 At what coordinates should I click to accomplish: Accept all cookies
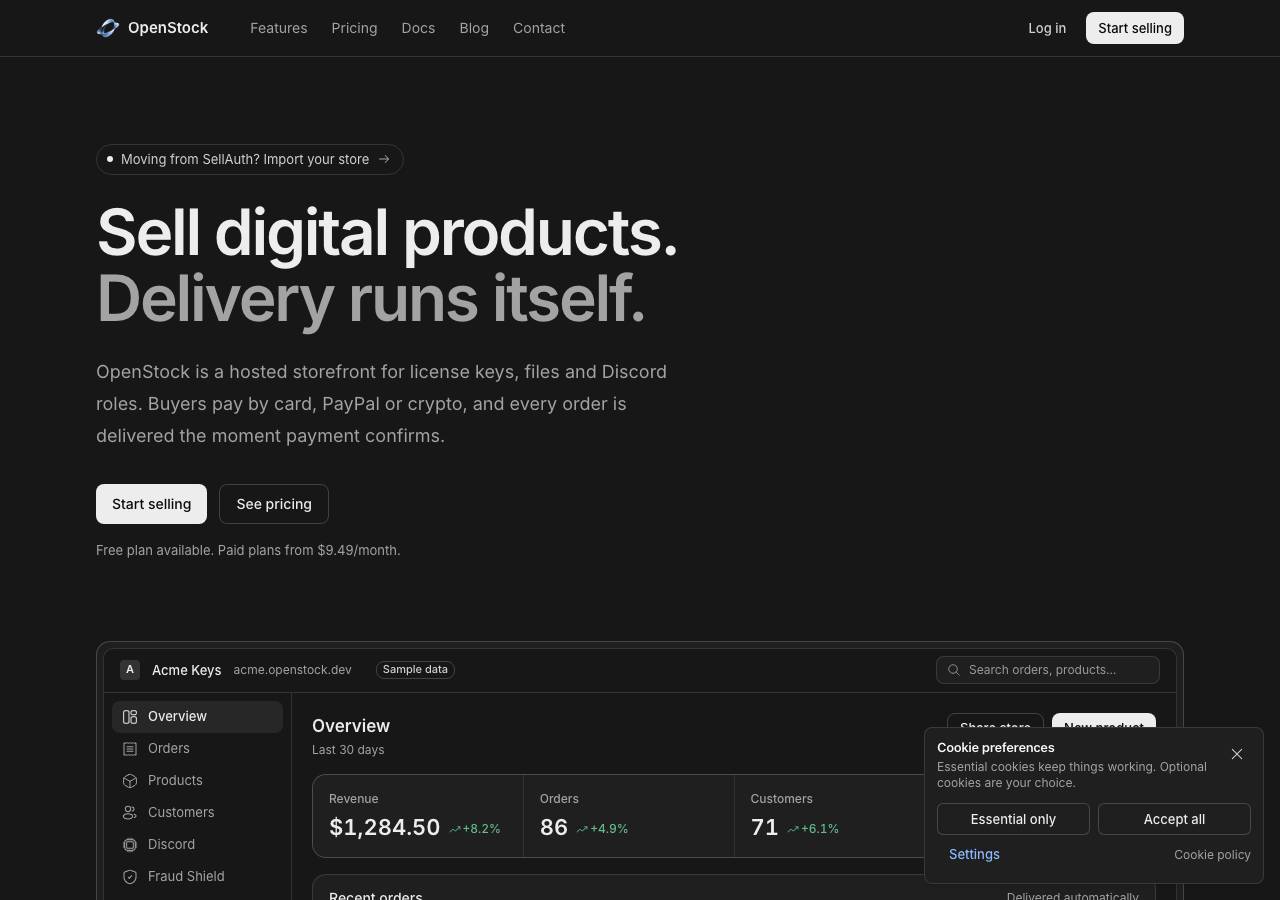coord(1174,819)
